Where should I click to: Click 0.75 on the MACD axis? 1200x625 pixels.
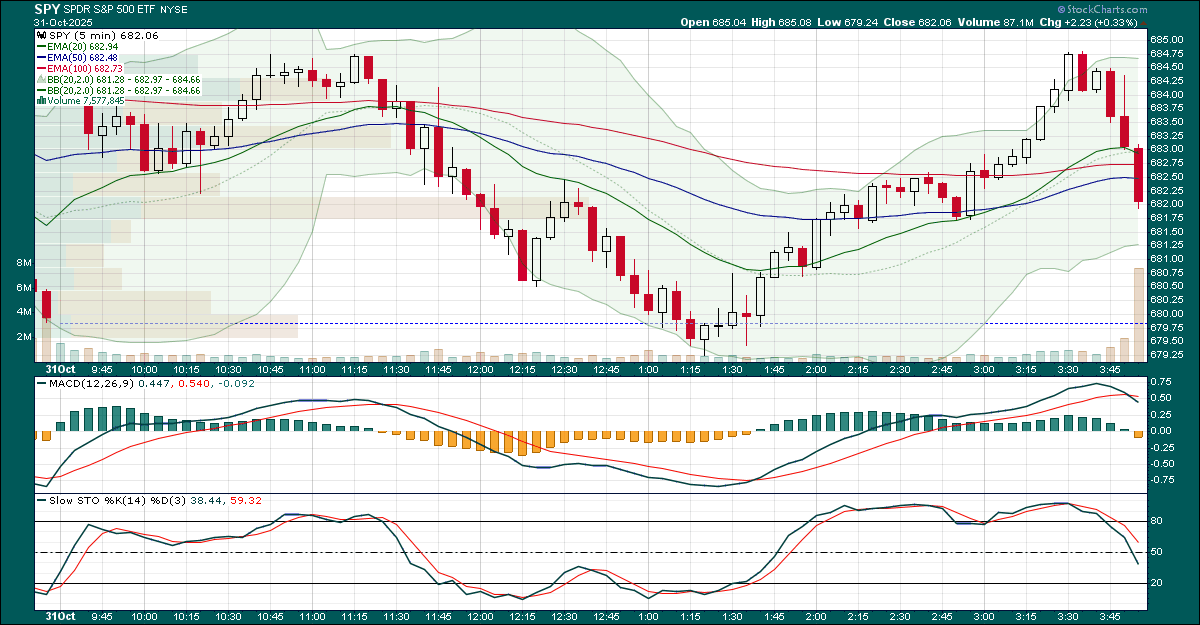1161,382
